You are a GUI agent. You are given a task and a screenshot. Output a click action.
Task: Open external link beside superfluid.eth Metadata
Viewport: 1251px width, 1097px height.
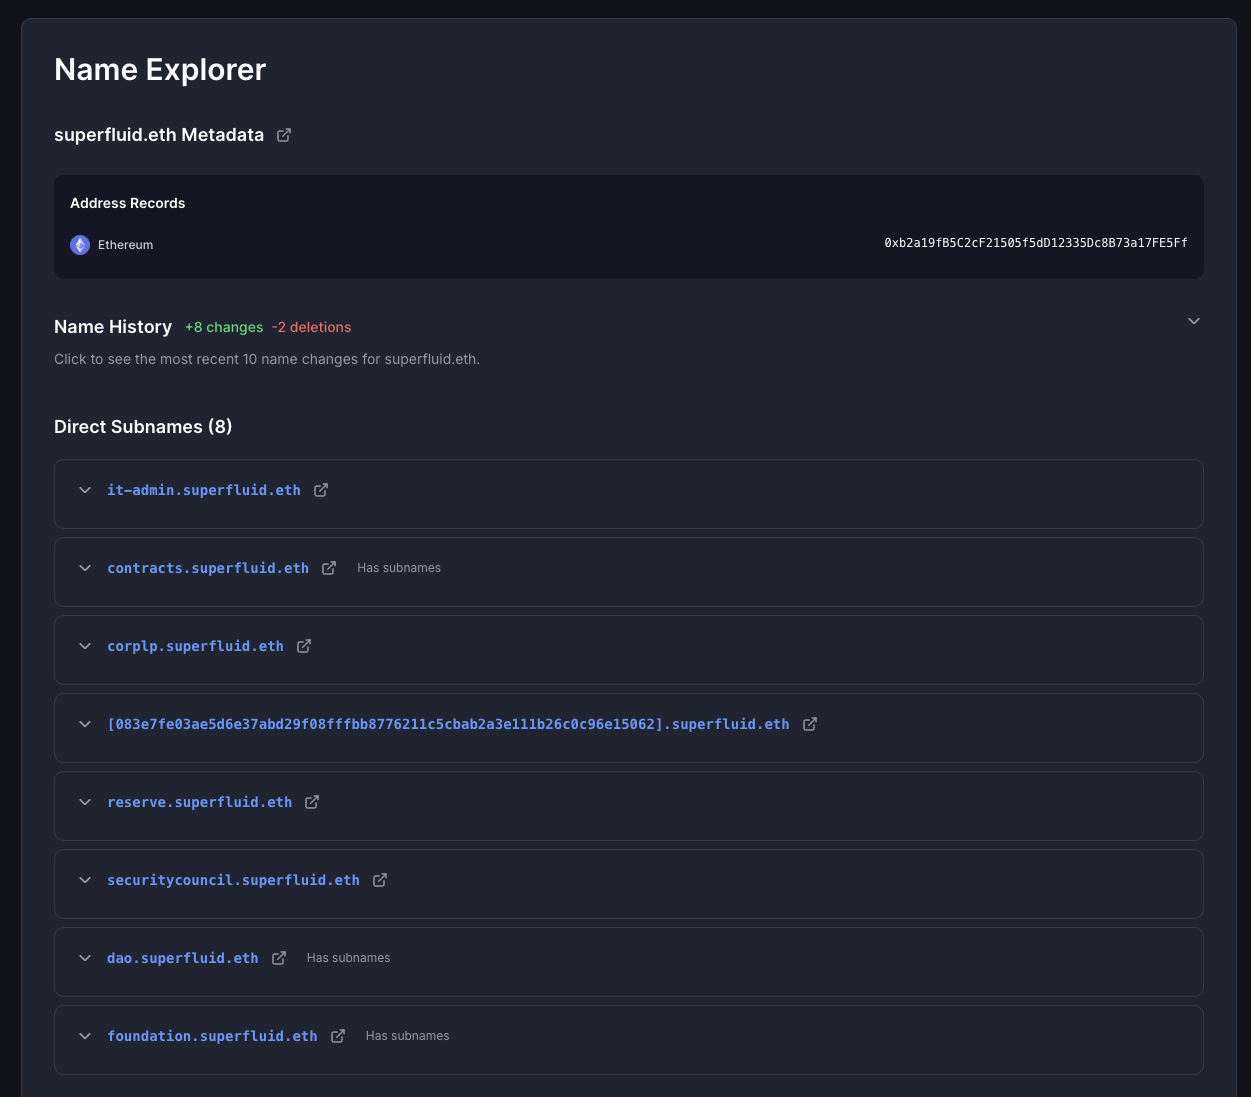(284, 135)
